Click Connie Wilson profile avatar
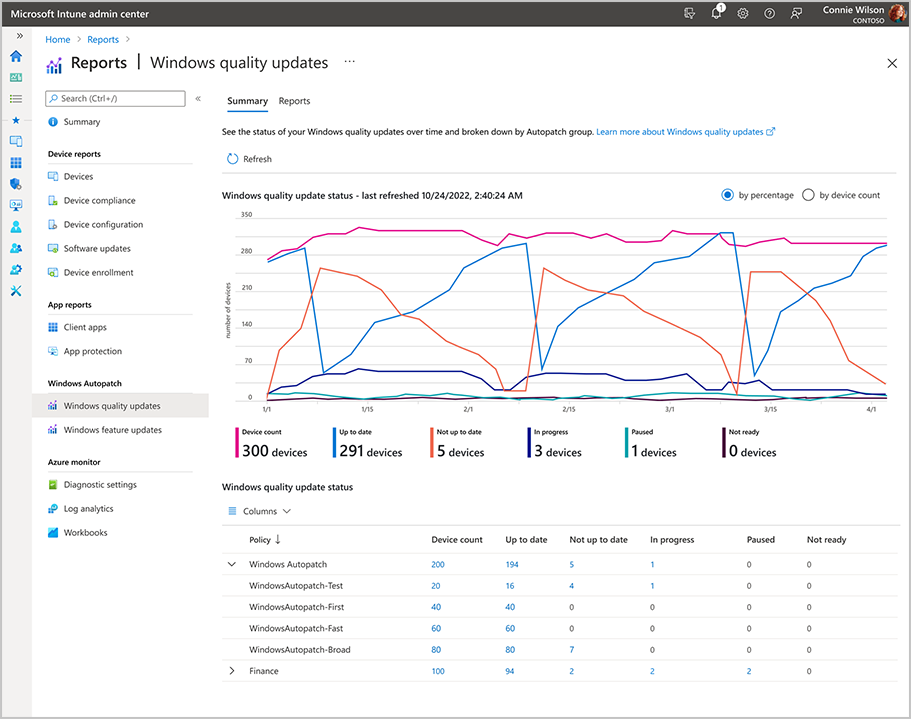 coord(897,13)
